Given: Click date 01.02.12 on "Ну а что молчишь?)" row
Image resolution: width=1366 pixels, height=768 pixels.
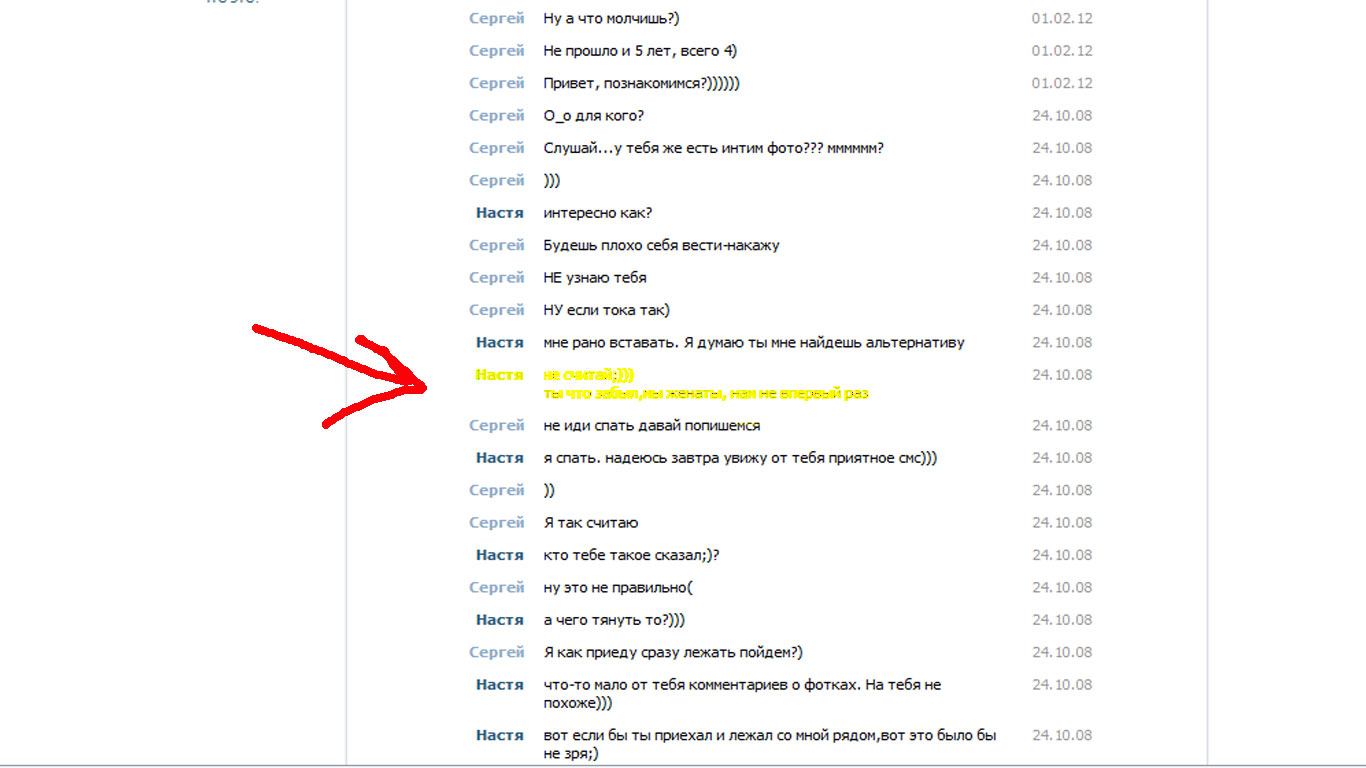Looking at the screenshot, I should [1062, 18].
